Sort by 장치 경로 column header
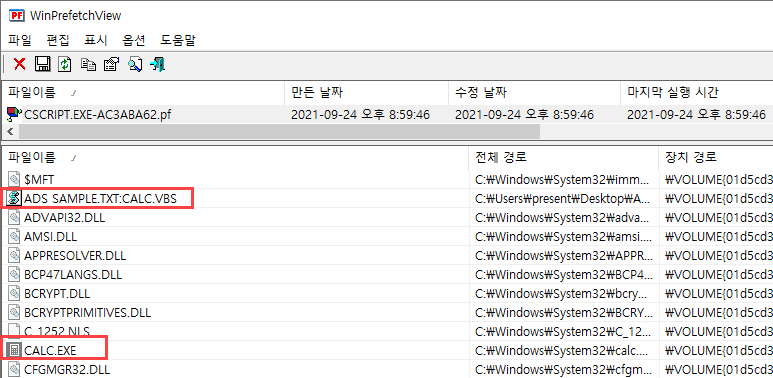The image size is (773, 378). click(x=716, y=157)
